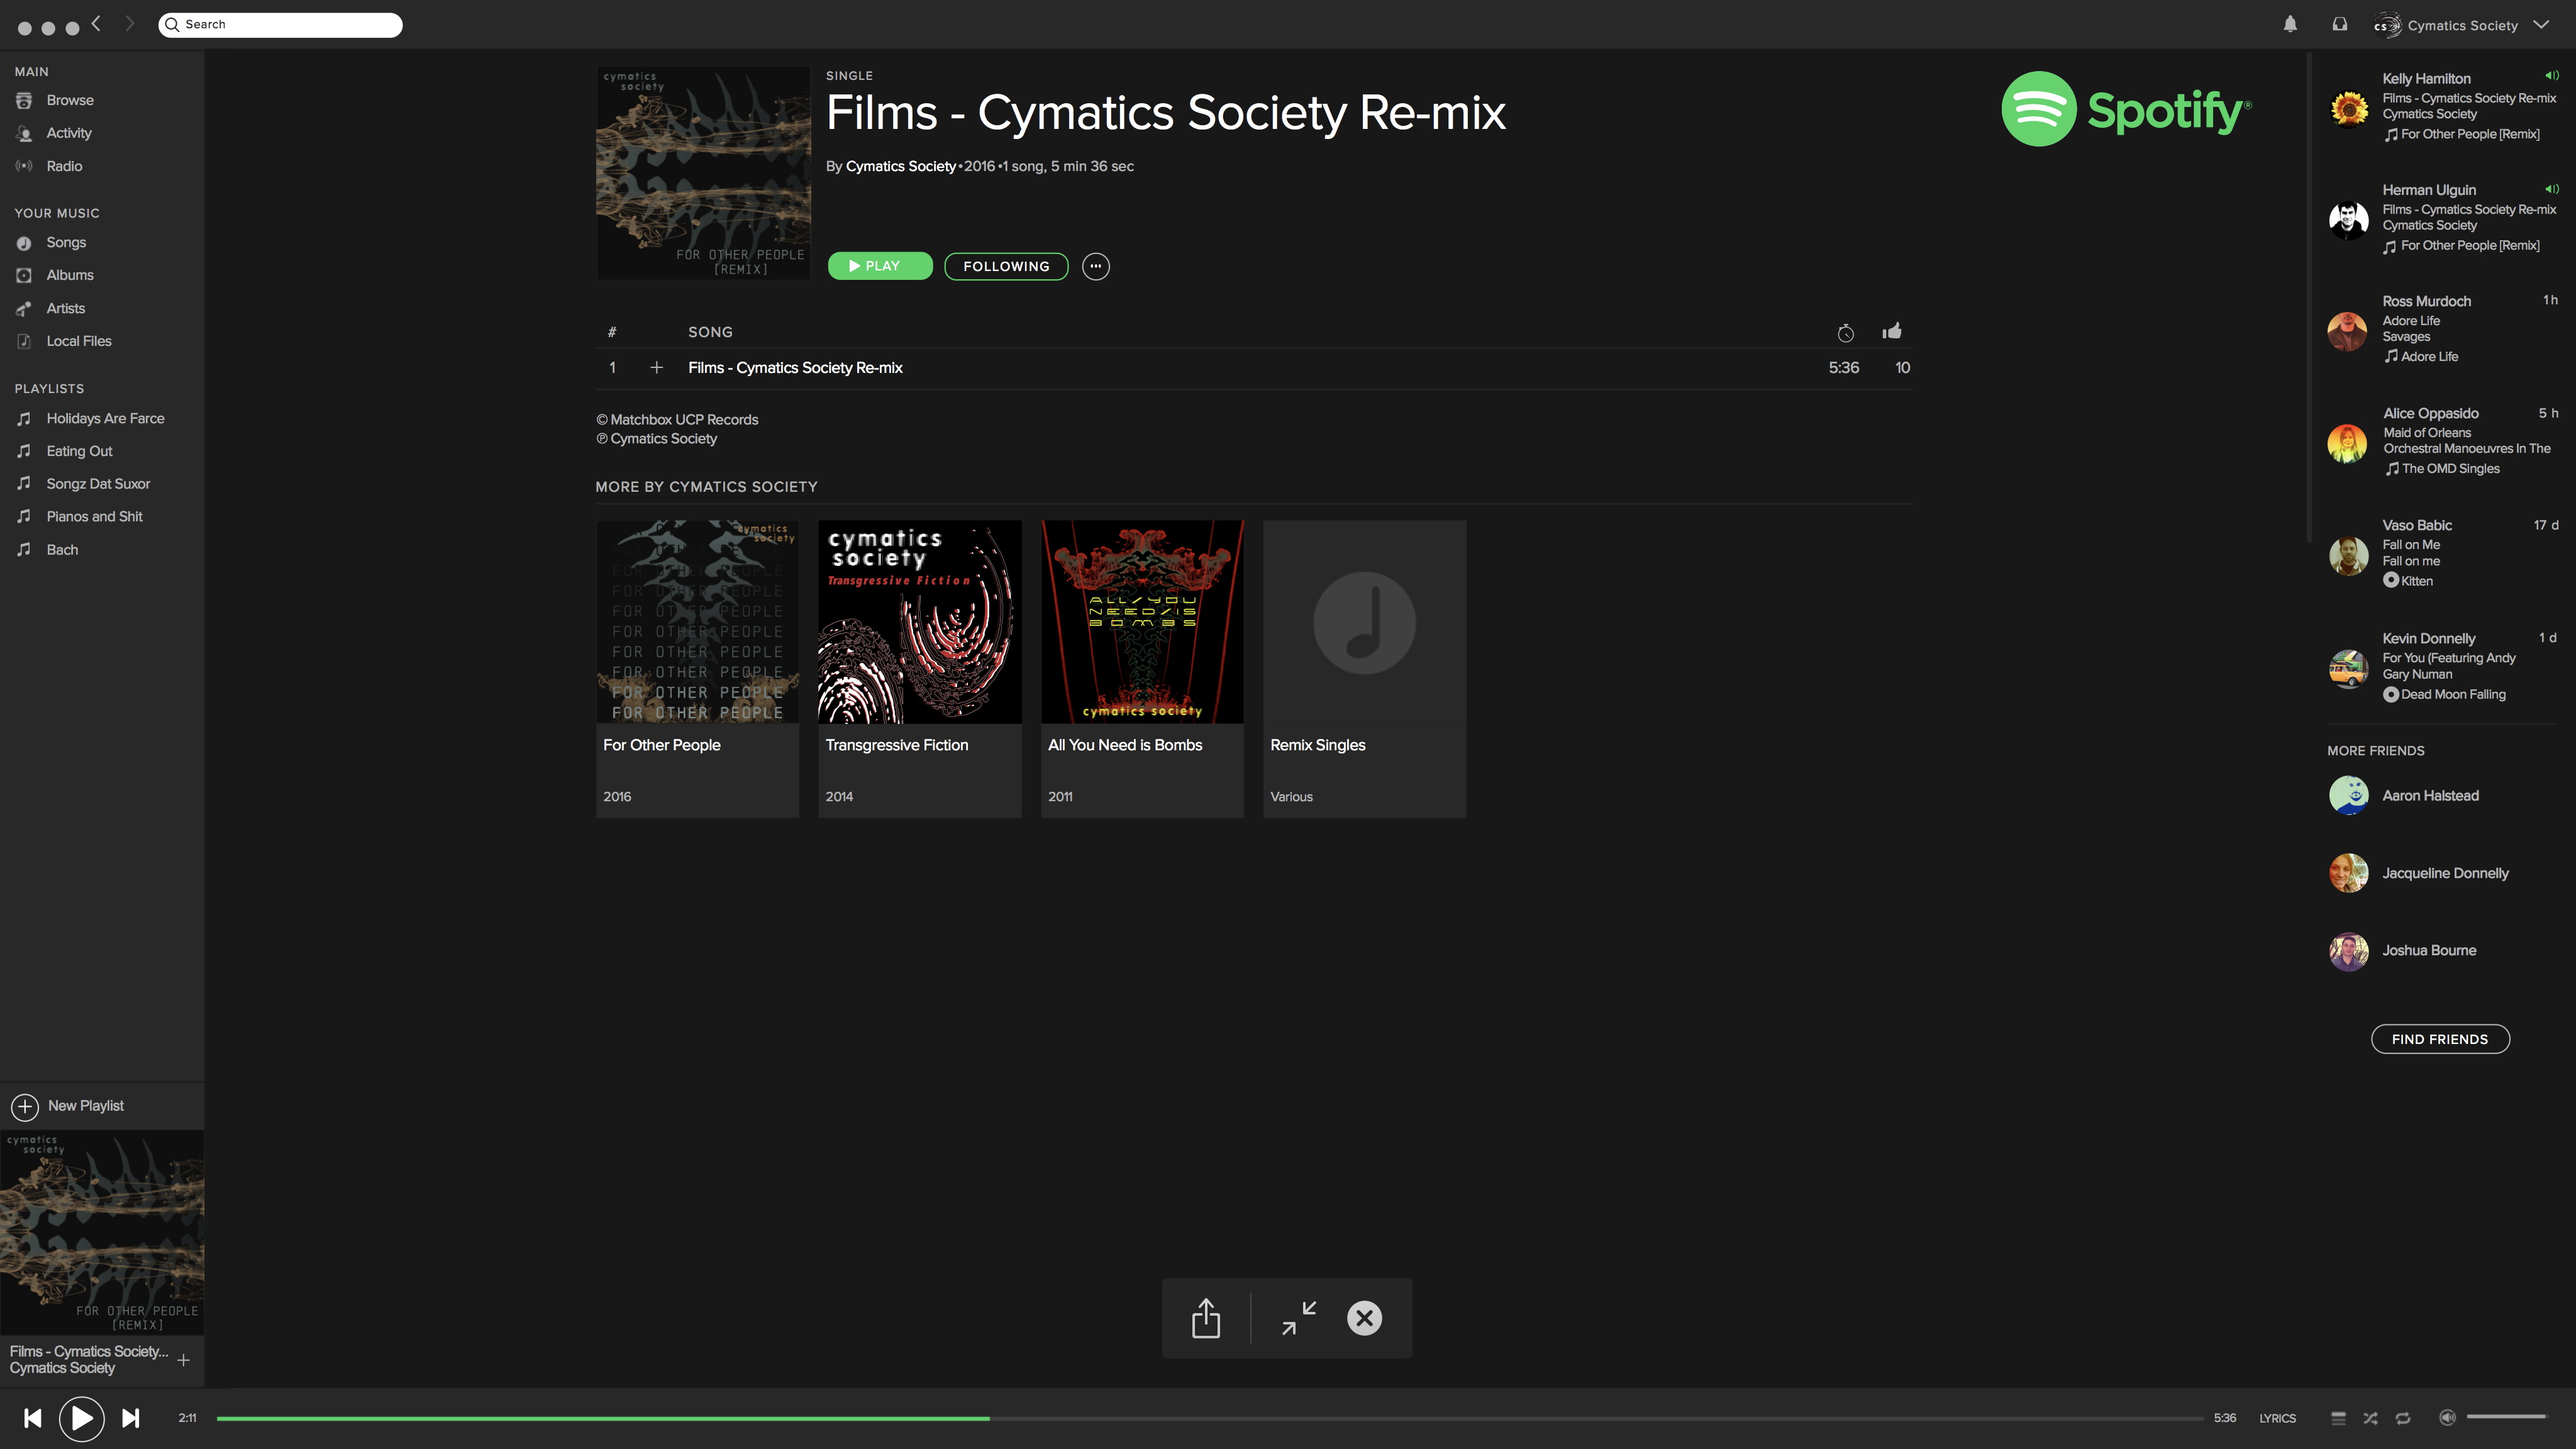
Task: Click the green PLAY button
Action: 880,266
